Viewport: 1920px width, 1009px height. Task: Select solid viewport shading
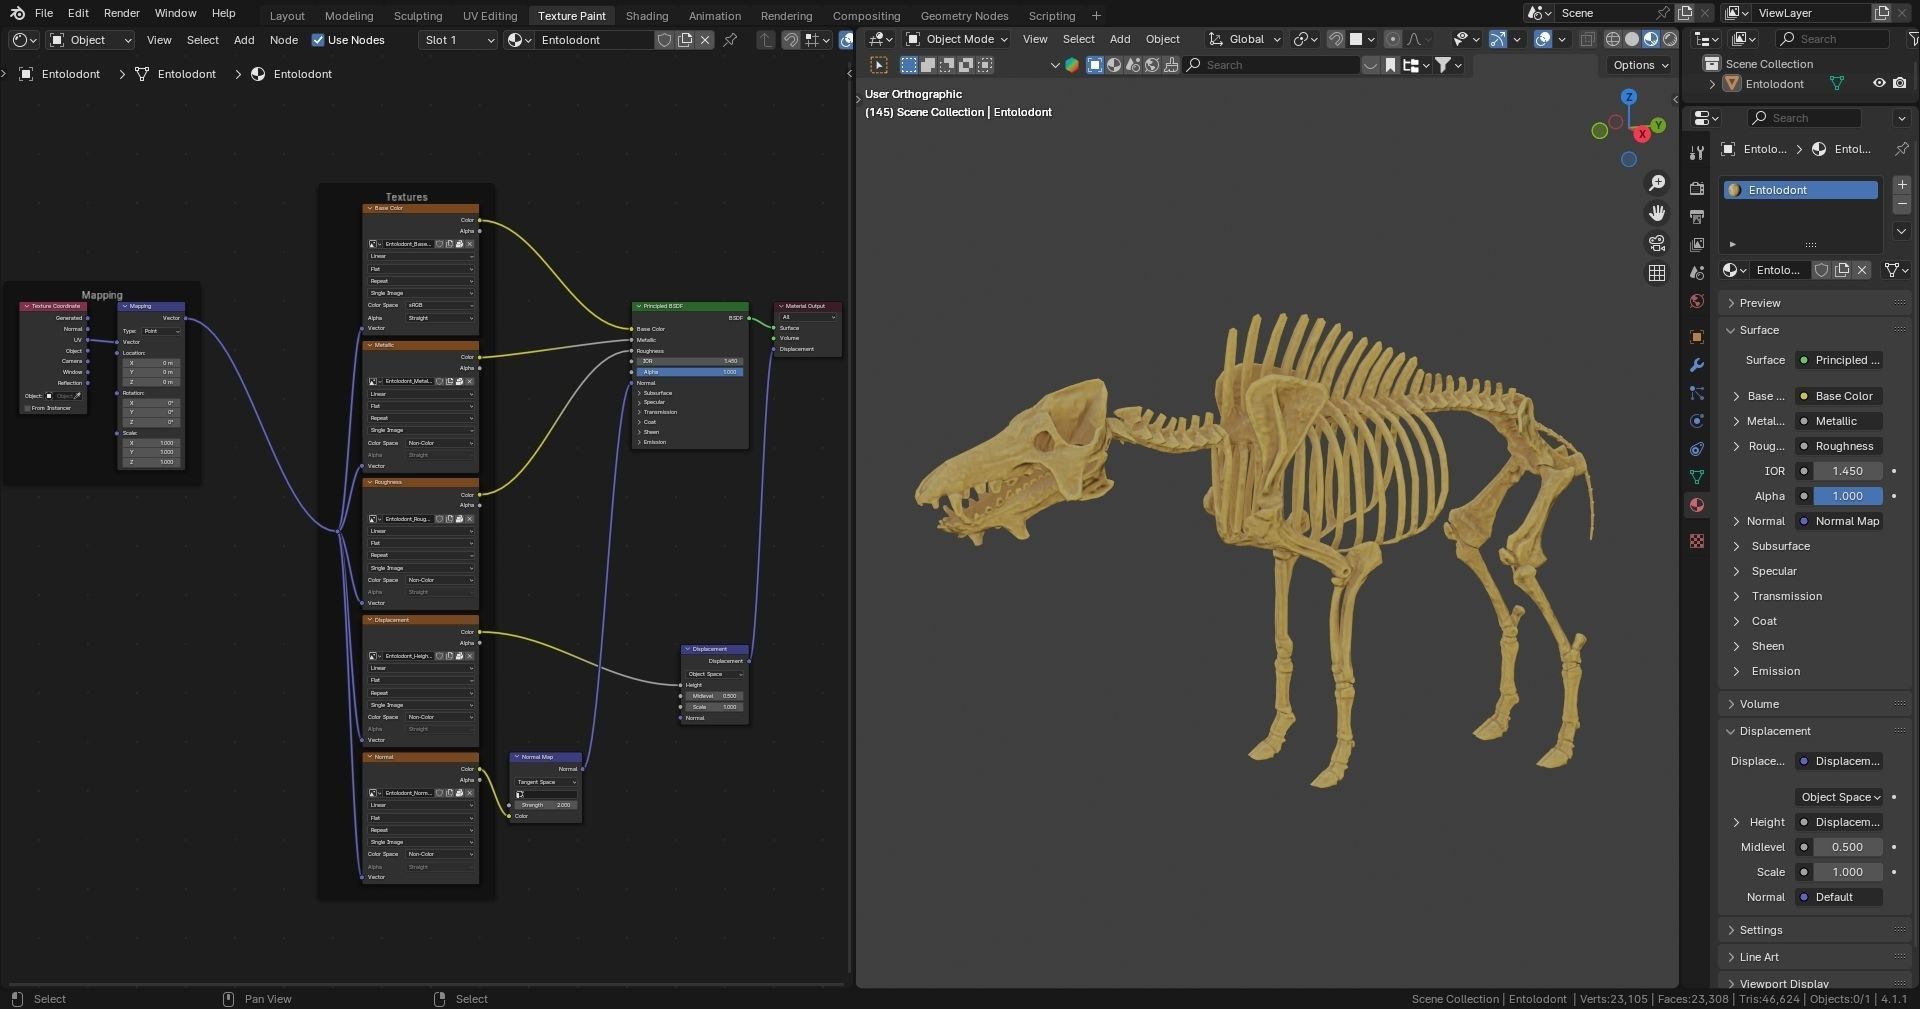1631,39
